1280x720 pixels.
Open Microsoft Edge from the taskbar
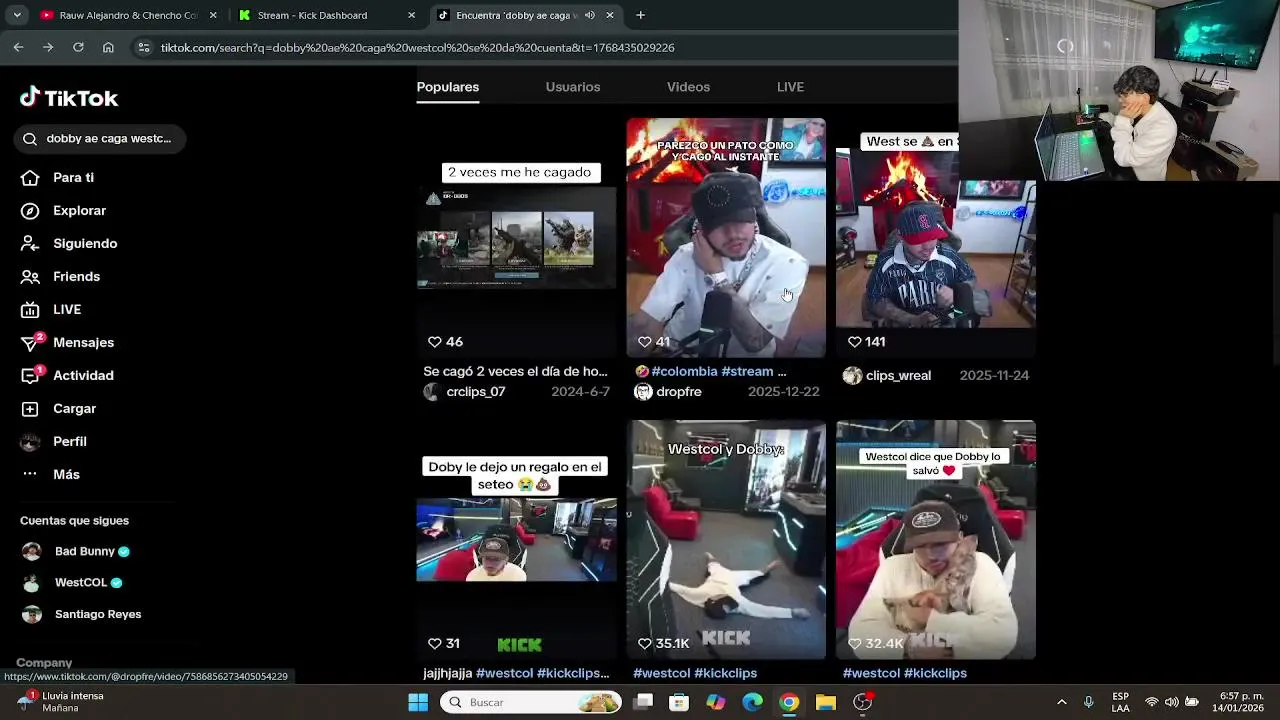(752, 702)
